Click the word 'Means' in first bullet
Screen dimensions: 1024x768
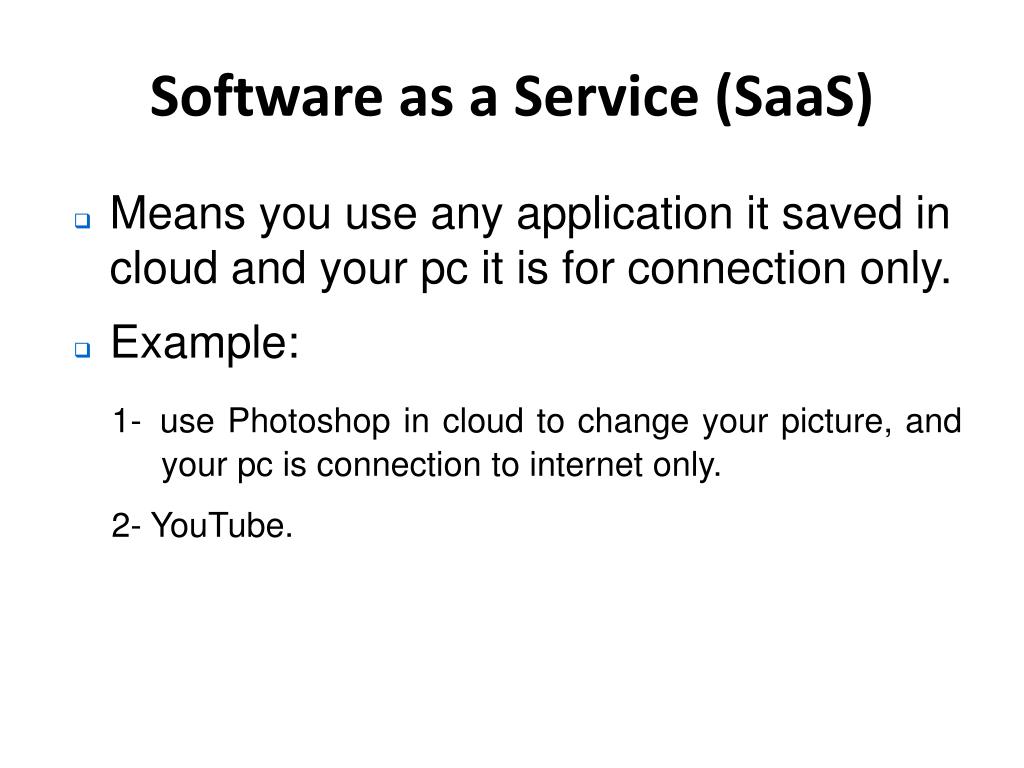[x=178, y=213]
